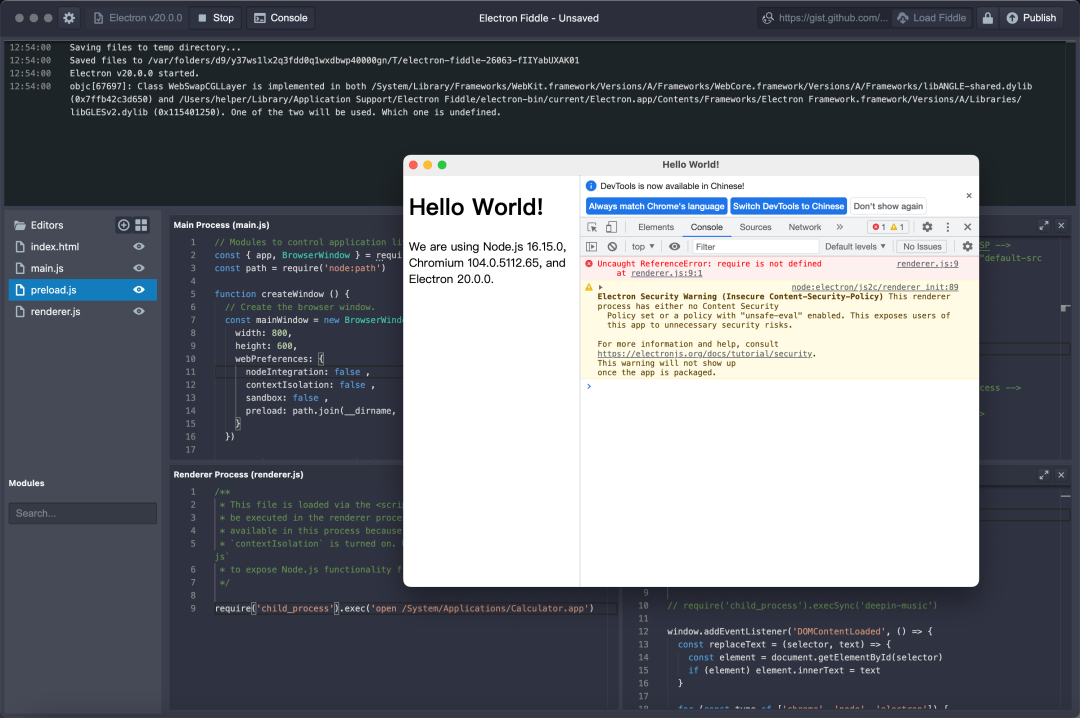Reset editor layout using grid icon
This screenshot has height=718, width=1080.
click(141, 225)
